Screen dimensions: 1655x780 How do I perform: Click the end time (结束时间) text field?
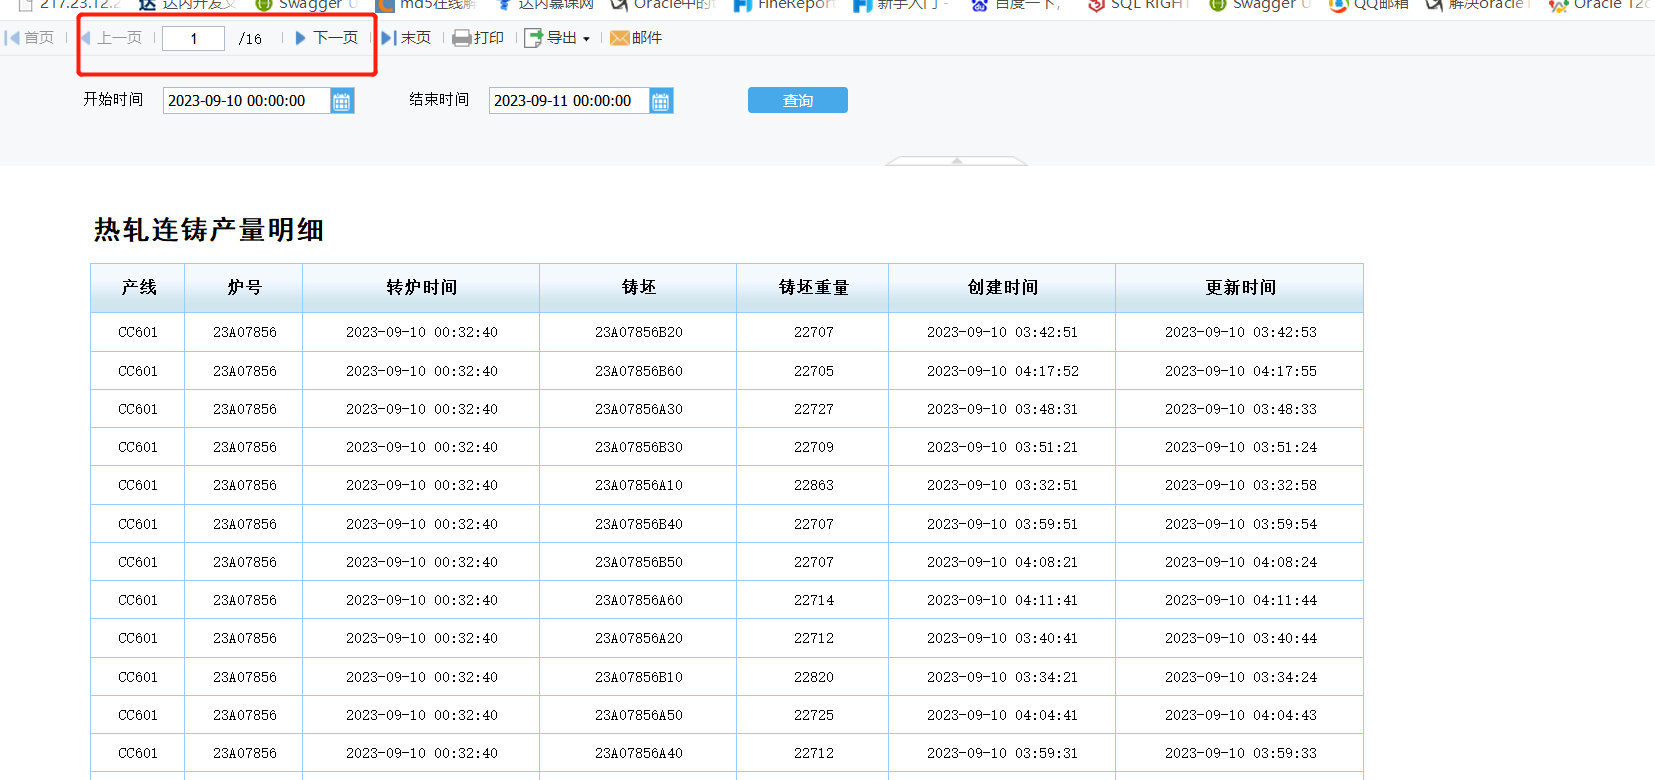[568, 101]
